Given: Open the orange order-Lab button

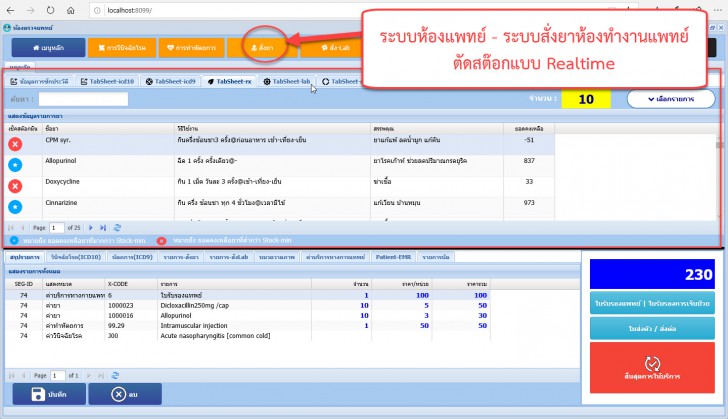Looking at the screenshot, I should point(335,48).
